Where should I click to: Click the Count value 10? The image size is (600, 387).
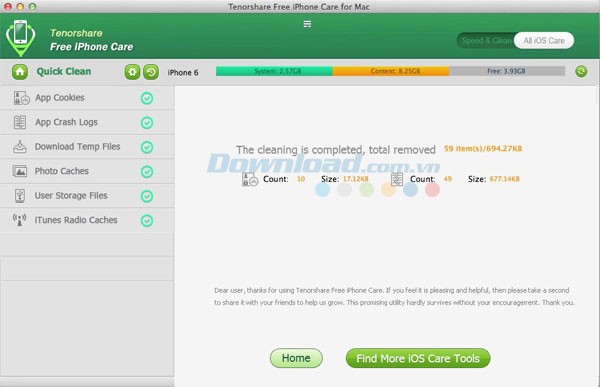pyautogui.click(x=301, y=179)
